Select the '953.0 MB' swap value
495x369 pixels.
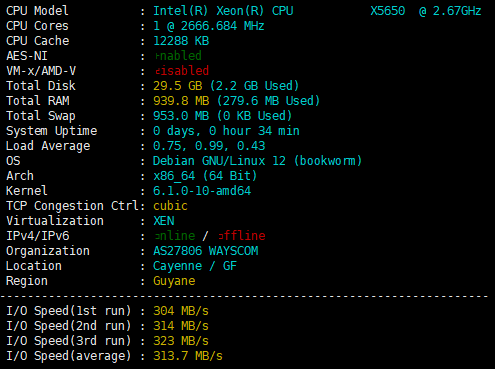coord(181,116)
